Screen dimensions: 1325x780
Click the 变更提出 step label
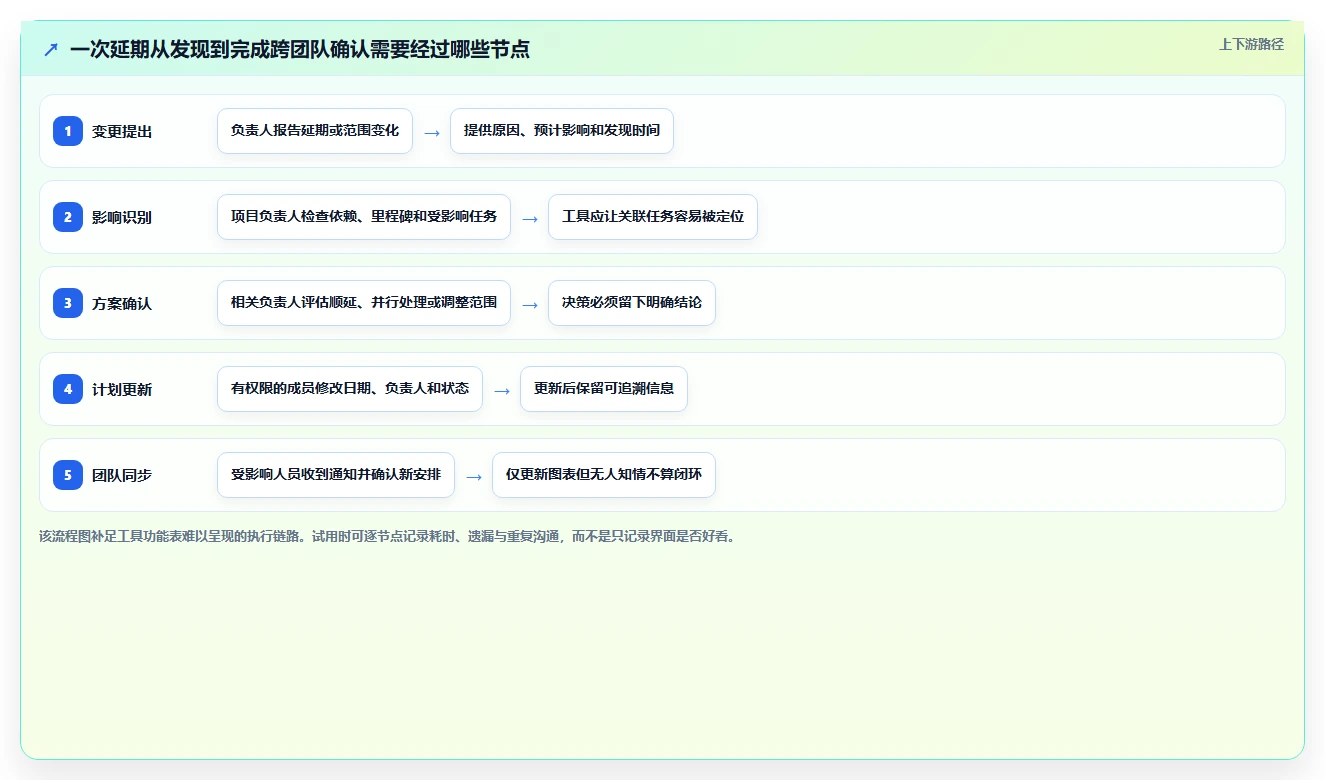pos(122,131)
